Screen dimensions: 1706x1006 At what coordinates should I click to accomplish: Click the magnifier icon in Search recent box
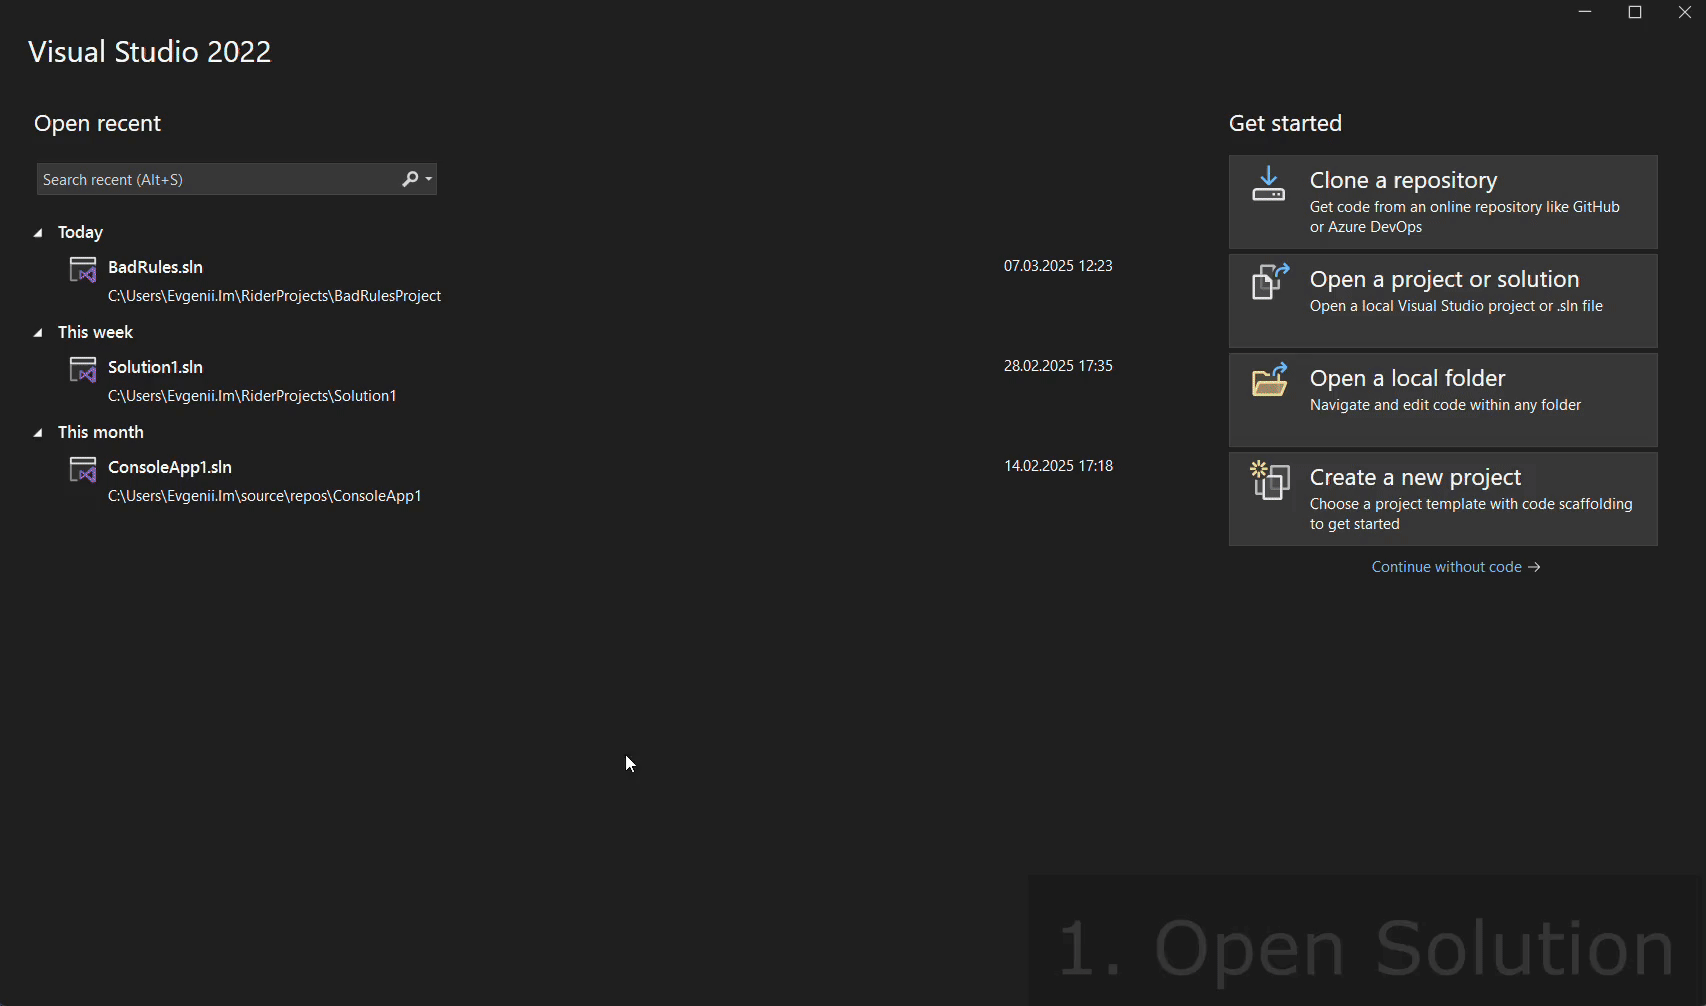pyautogui.click(x=410, y=179)
